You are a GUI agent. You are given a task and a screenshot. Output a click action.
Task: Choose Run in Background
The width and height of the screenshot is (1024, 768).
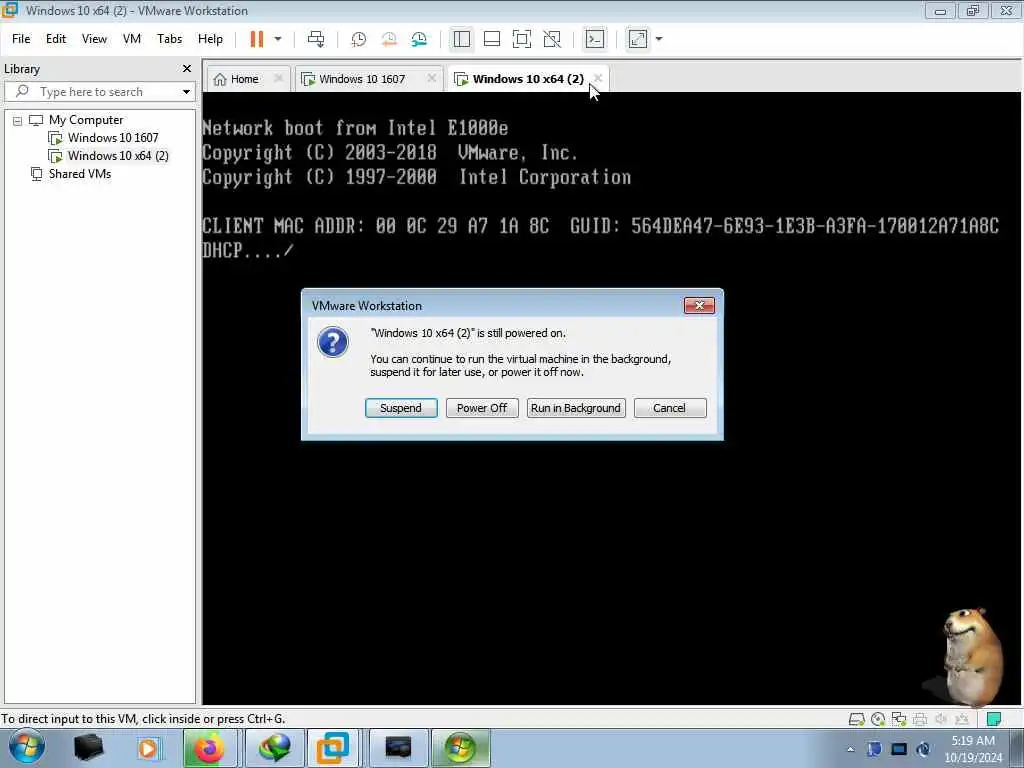576,408
